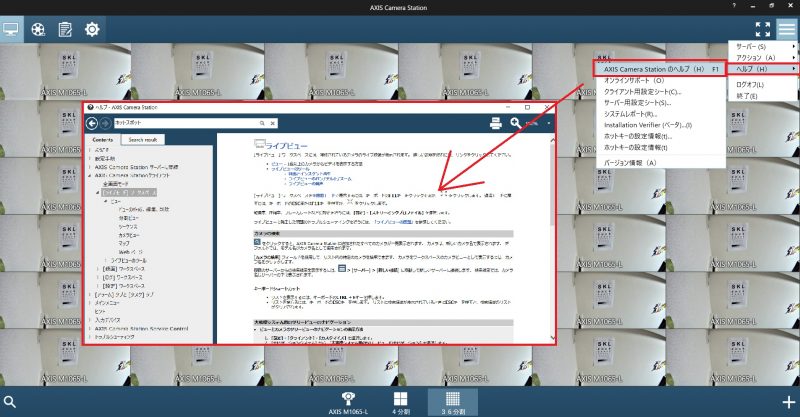800x417 pixels.
Task: Collapse AXIS Camera Station クライアント node
Action: [x=90, y=175]
